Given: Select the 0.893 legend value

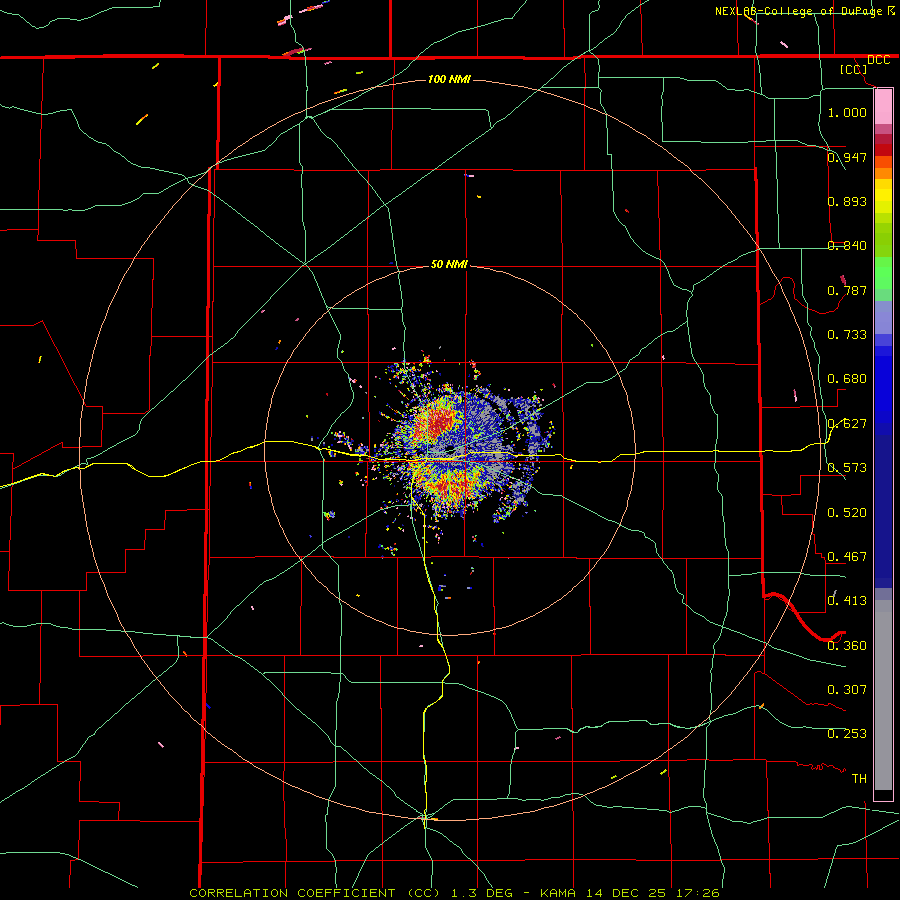Looking at the screenshot, I should tap(847, 201).
